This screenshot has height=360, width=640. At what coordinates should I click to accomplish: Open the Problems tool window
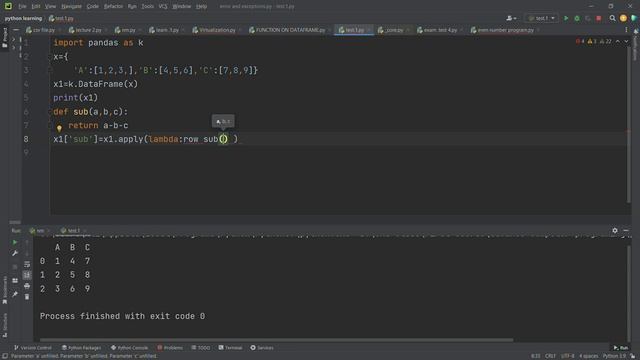click(x=170, y=348)
